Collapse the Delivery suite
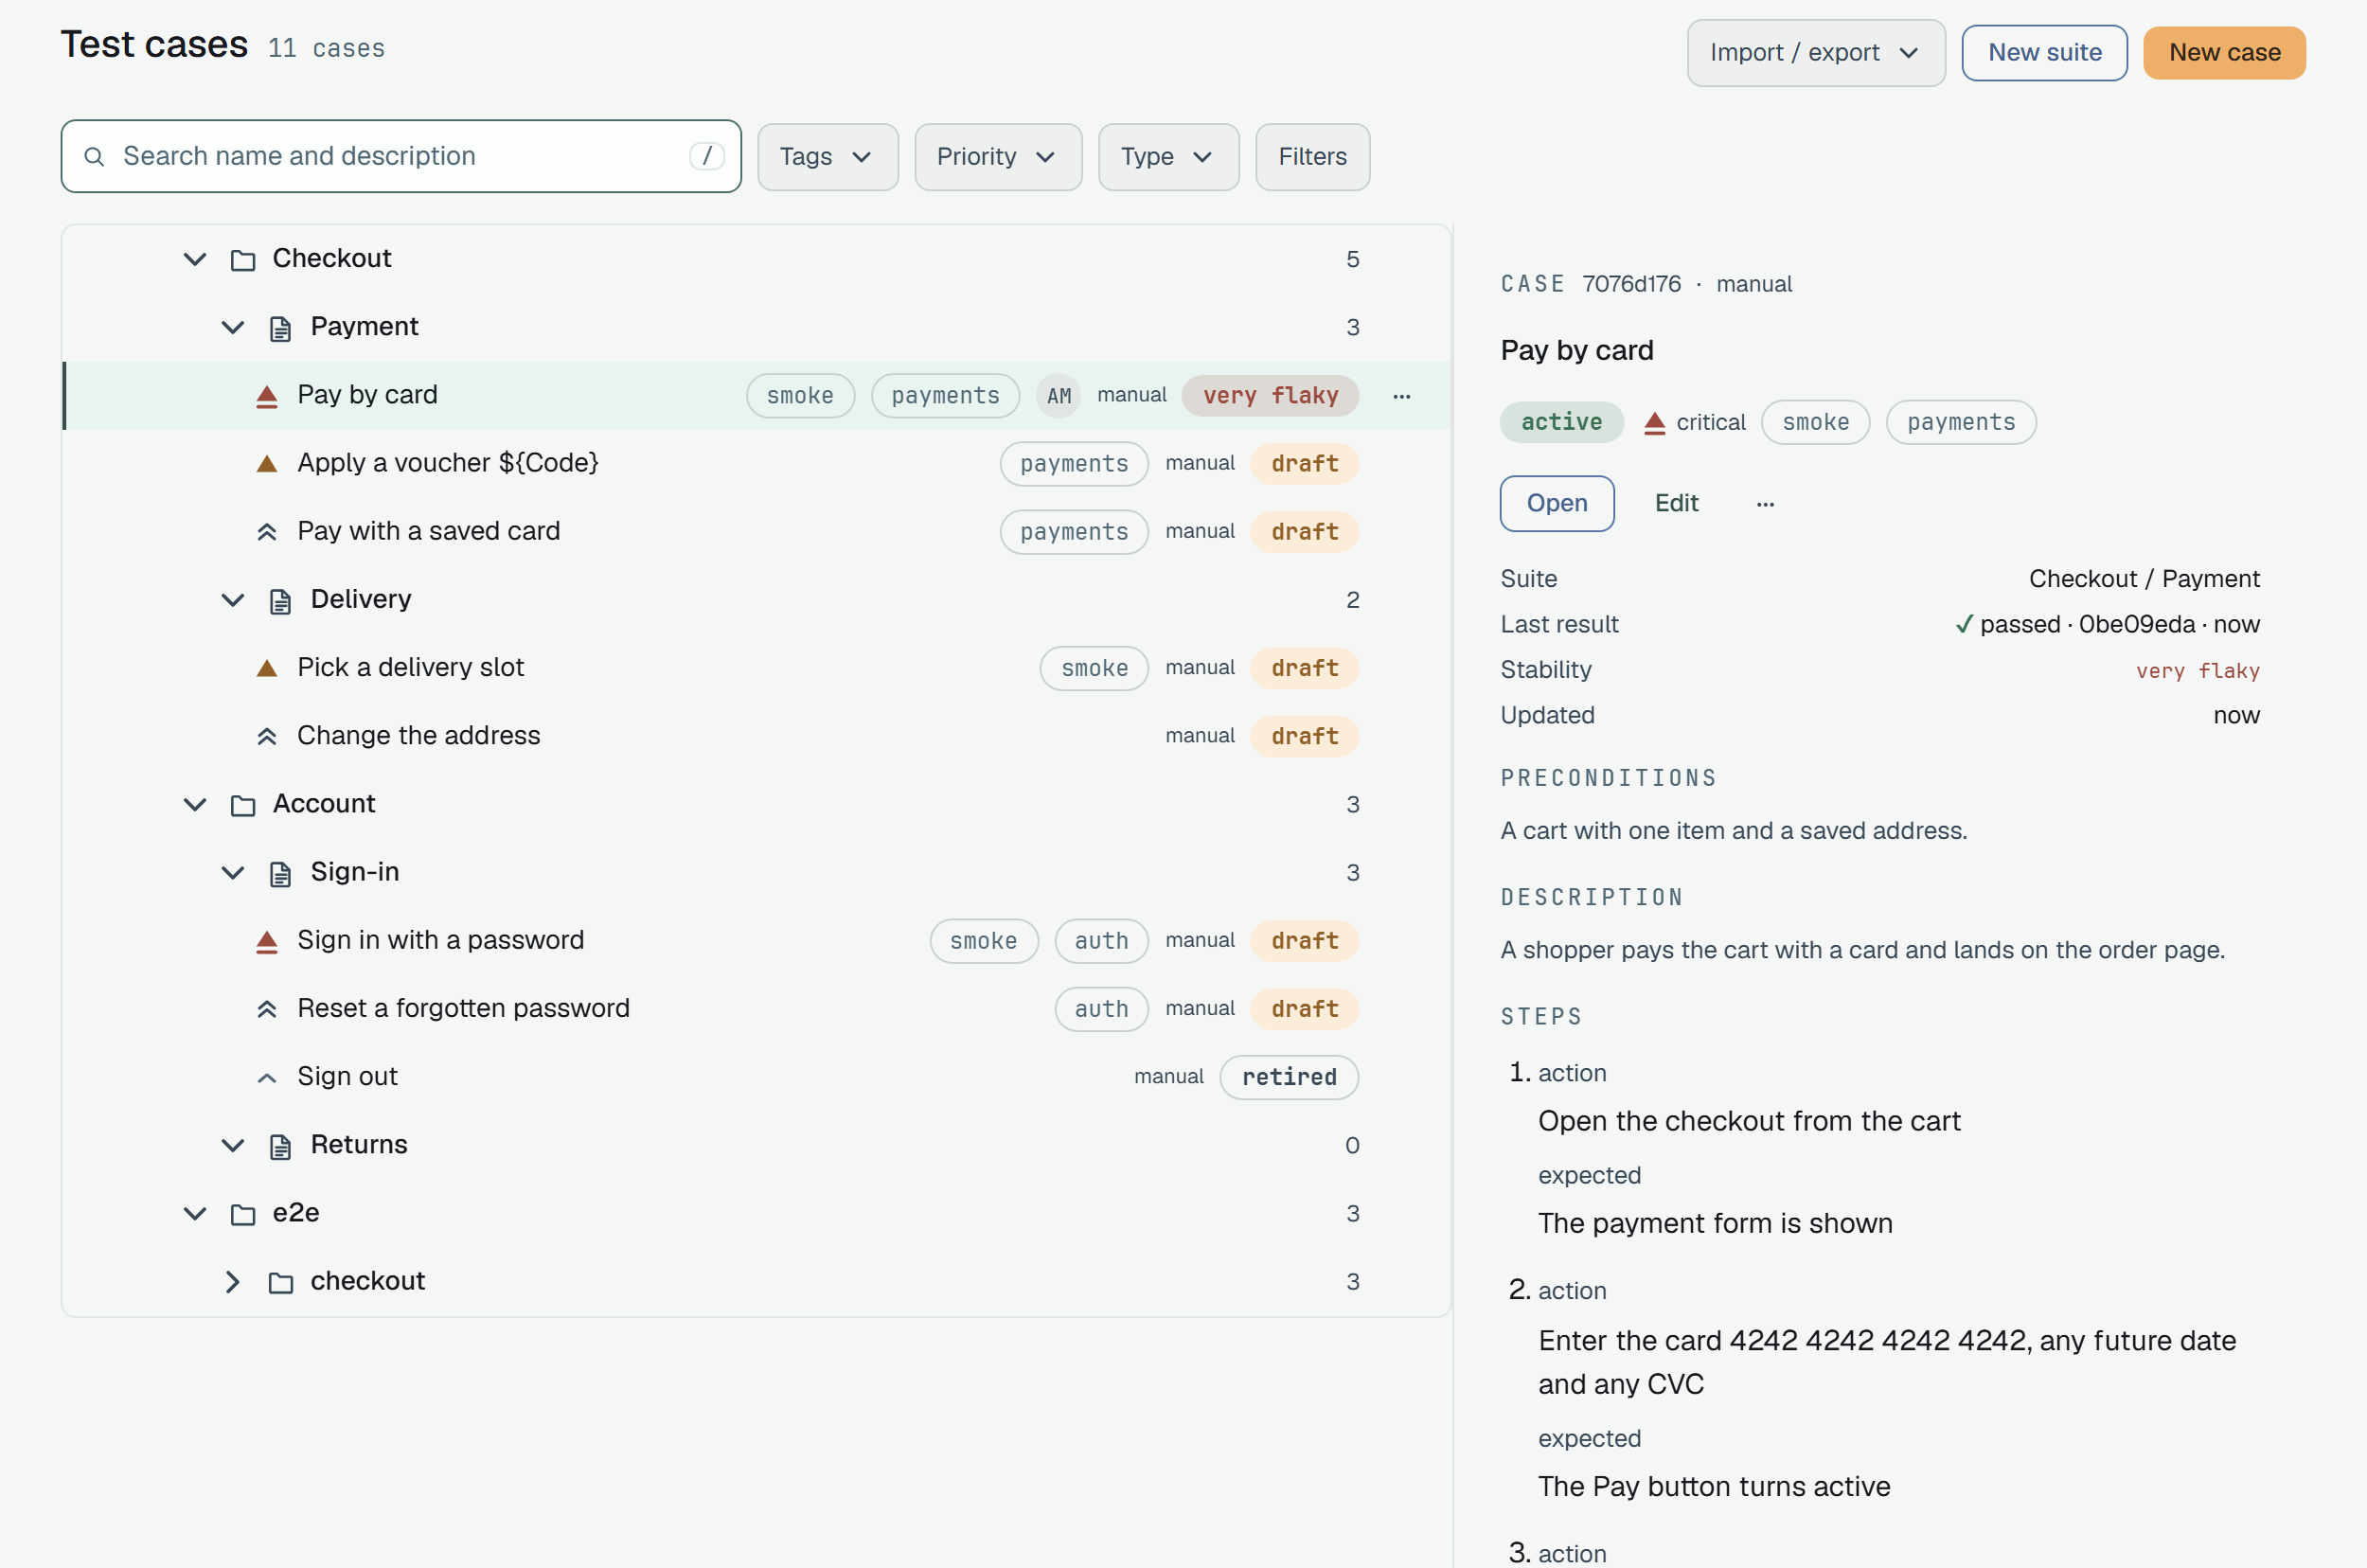Viewport: 2367px width, 1568px height. 233,600
